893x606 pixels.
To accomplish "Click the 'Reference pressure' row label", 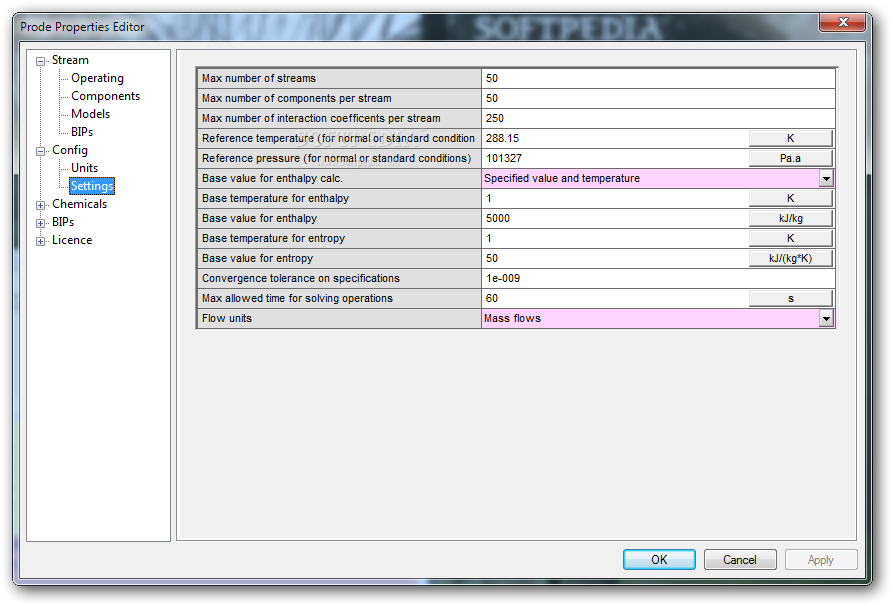I will point(337,158).
